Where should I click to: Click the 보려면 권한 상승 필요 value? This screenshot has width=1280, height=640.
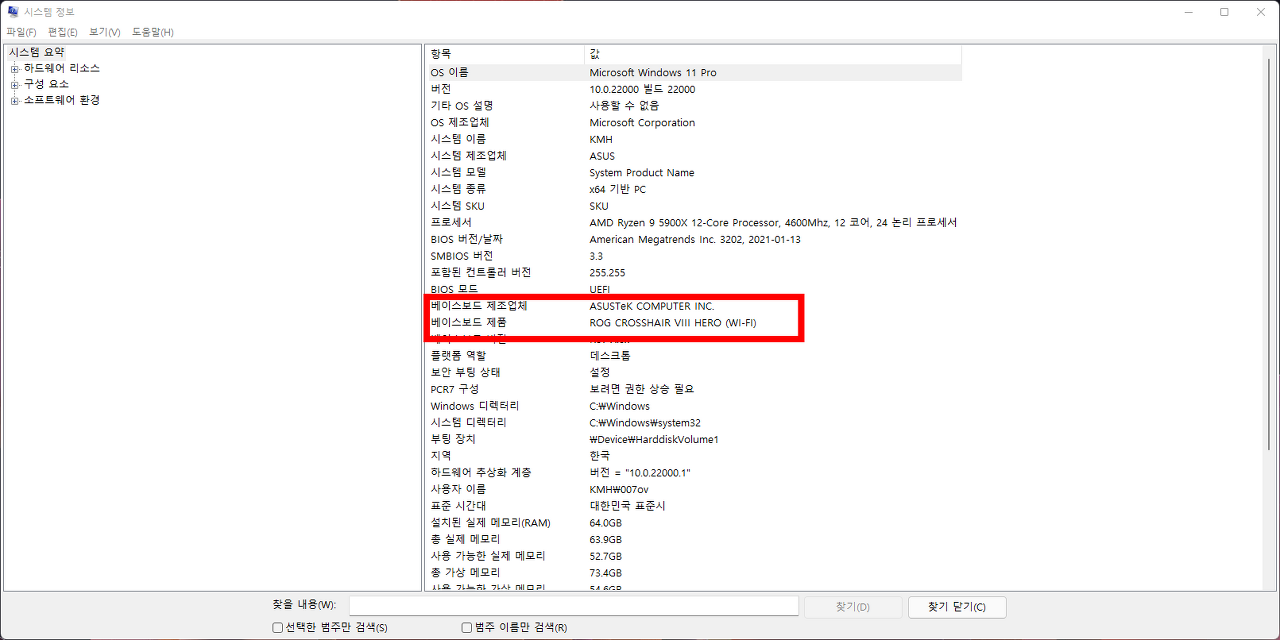pyautogui.click(x=641, y=389)
